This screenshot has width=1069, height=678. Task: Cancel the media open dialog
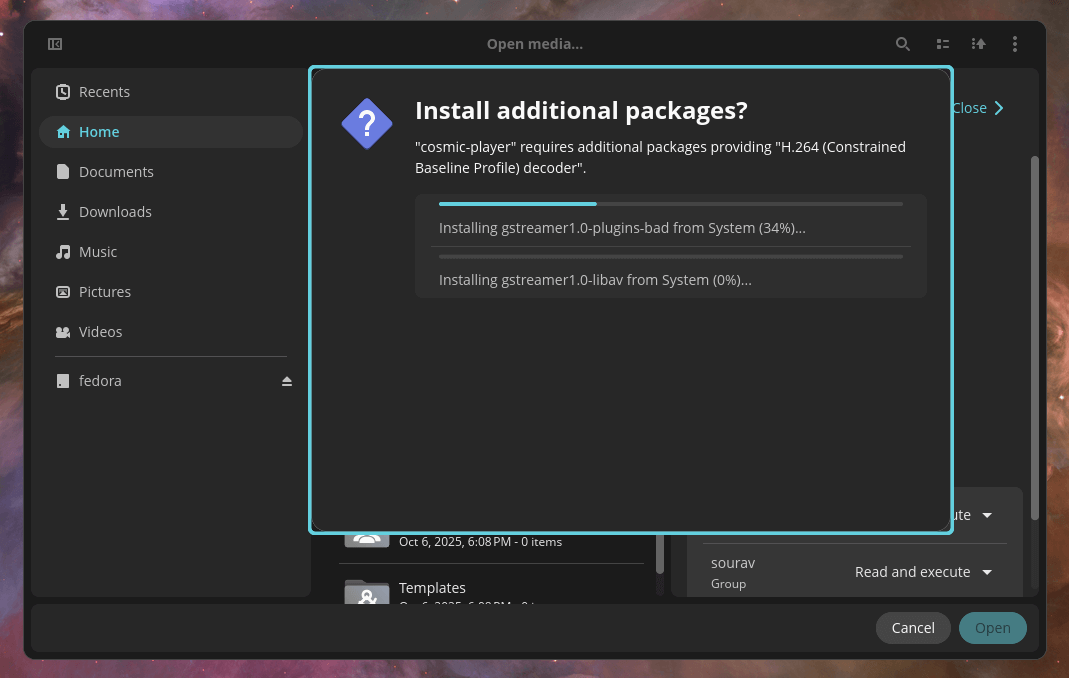[912, 627]
